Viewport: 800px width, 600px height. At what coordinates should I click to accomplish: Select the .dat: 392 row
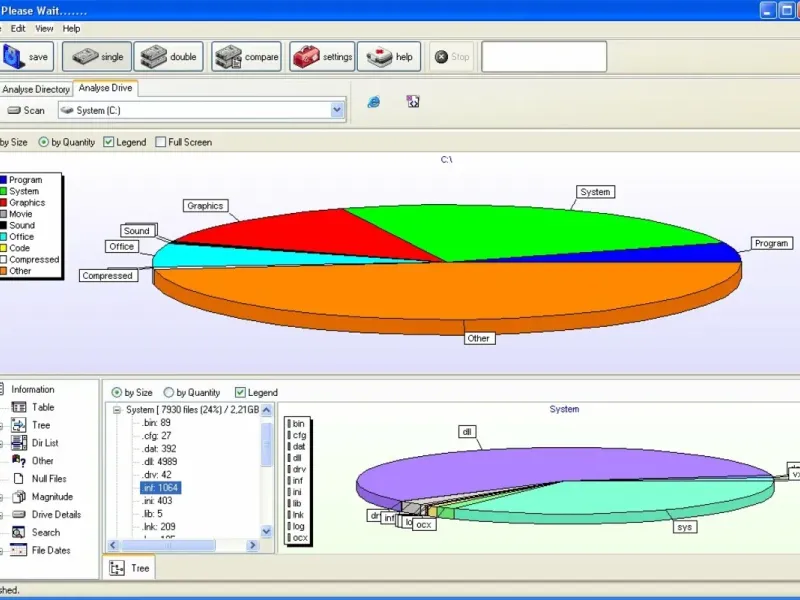click(x=159, y=448)
